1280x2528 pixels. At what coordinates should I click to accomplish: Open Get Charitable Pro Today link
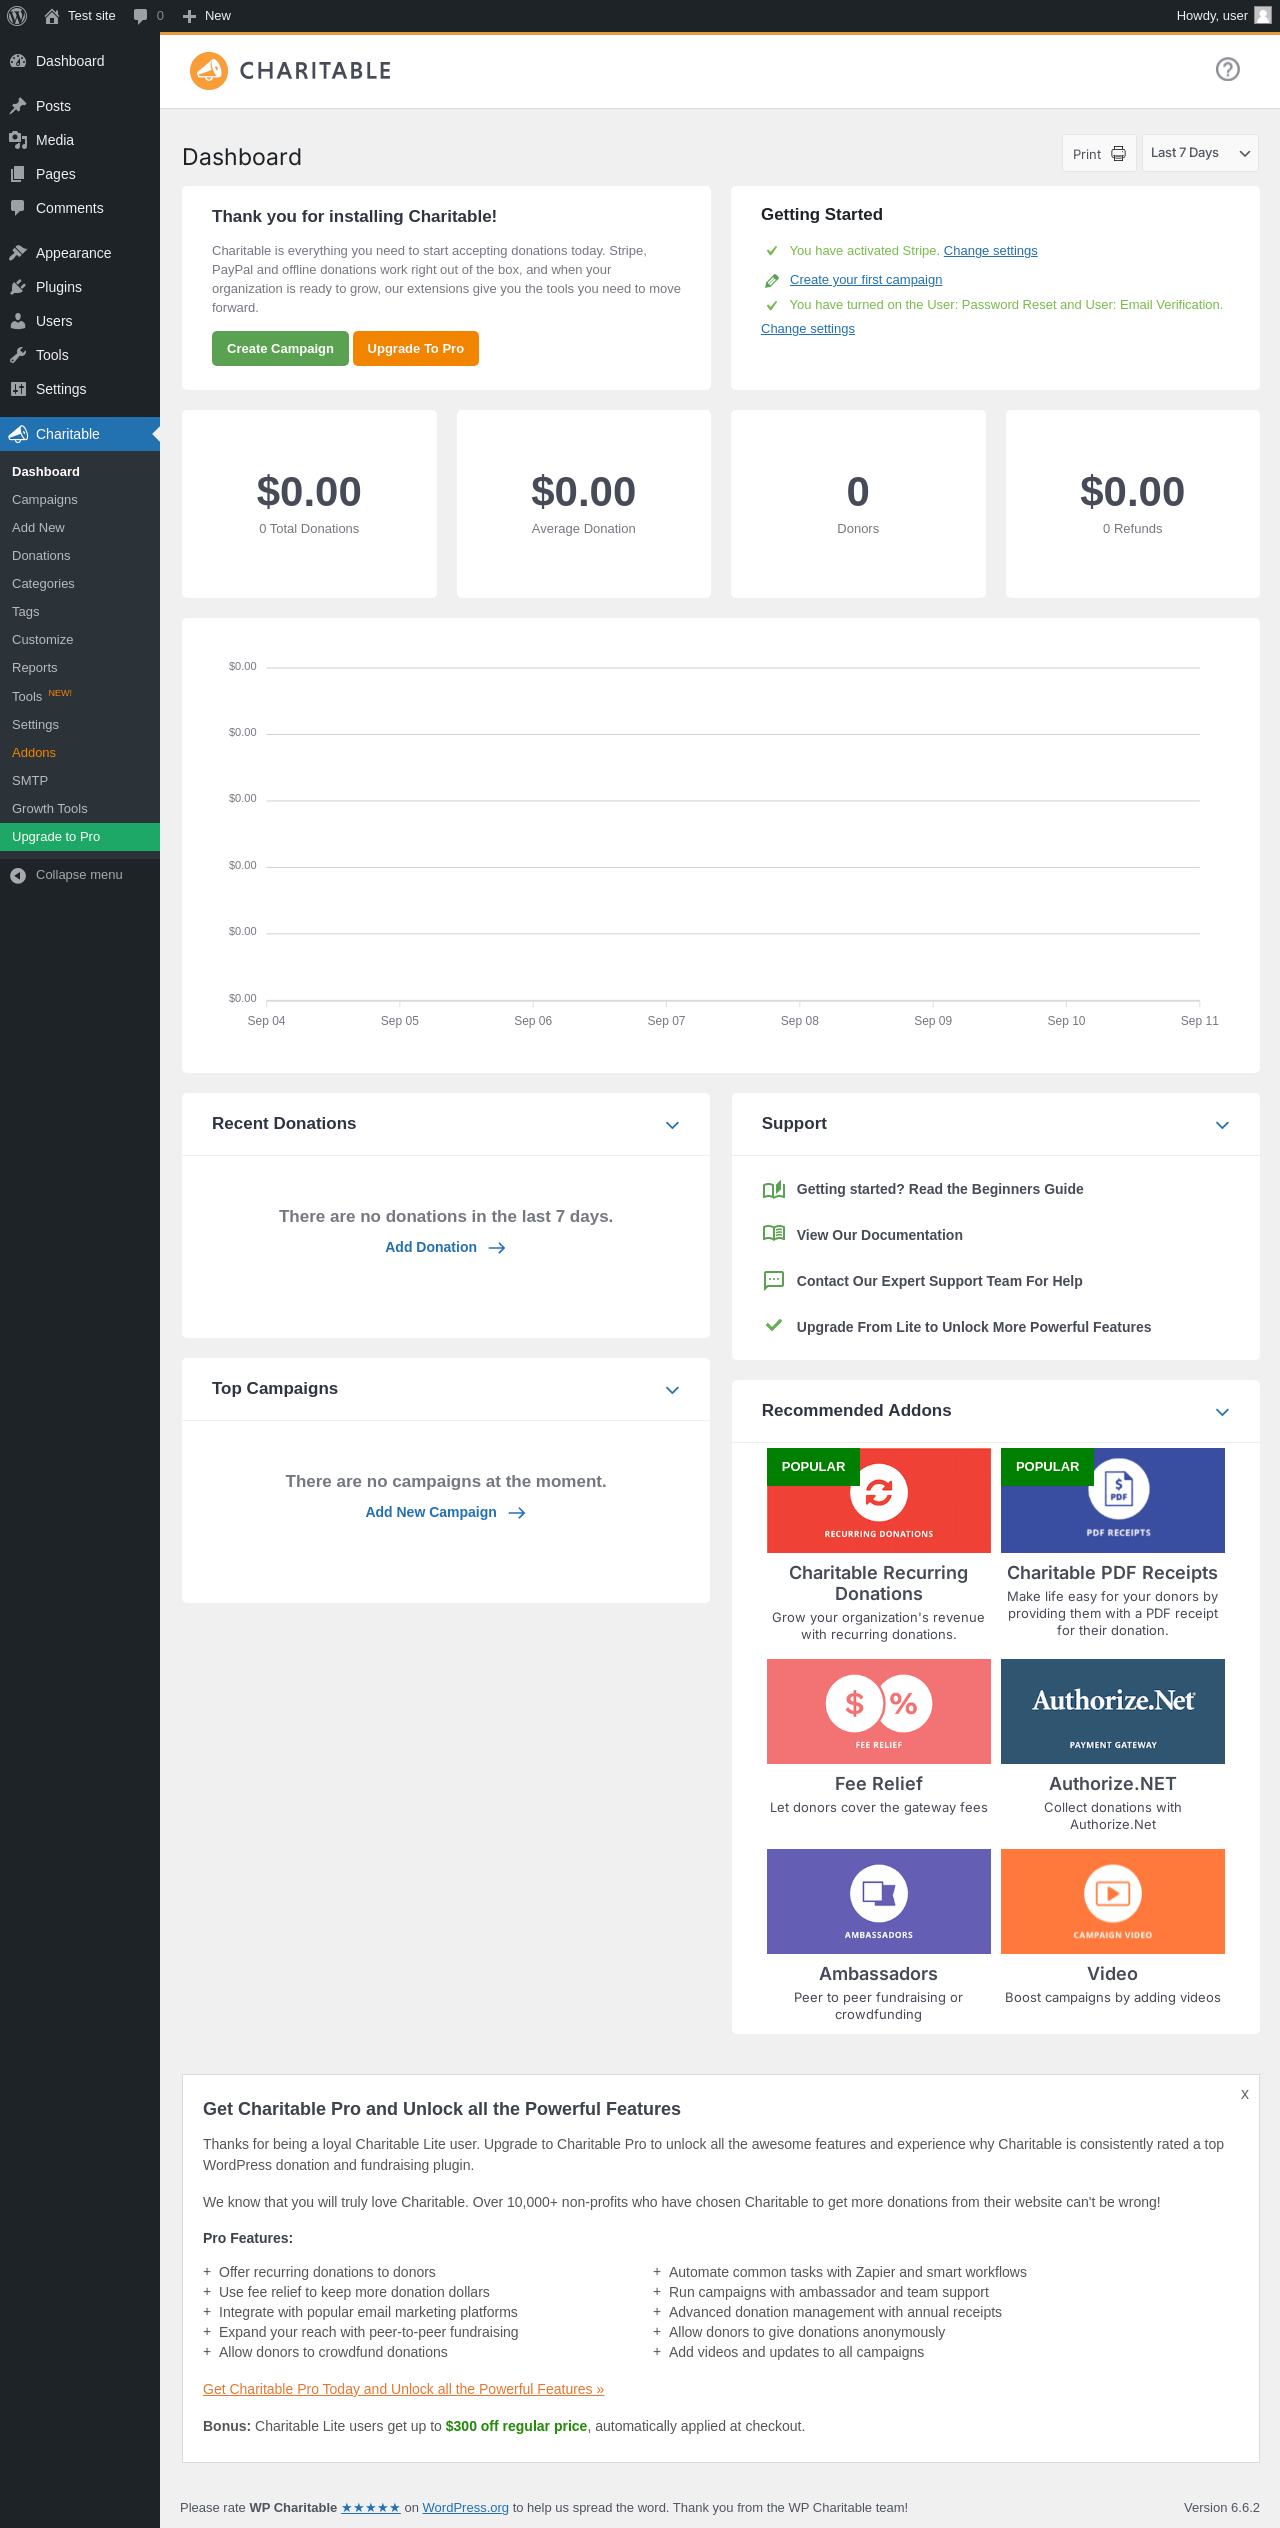[x=403, y=2389]
